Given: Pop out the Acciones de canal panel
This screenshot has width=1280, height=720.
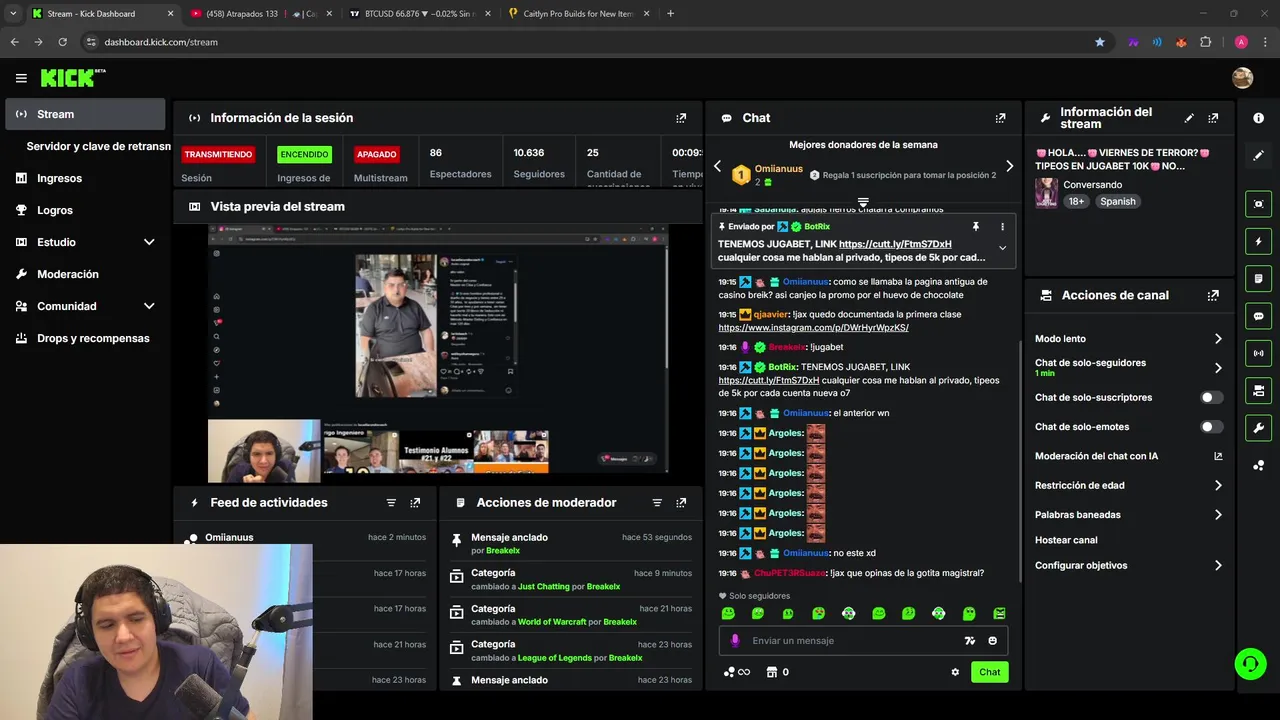Looking at the screenshot, I should click(x=1213, y=296).
